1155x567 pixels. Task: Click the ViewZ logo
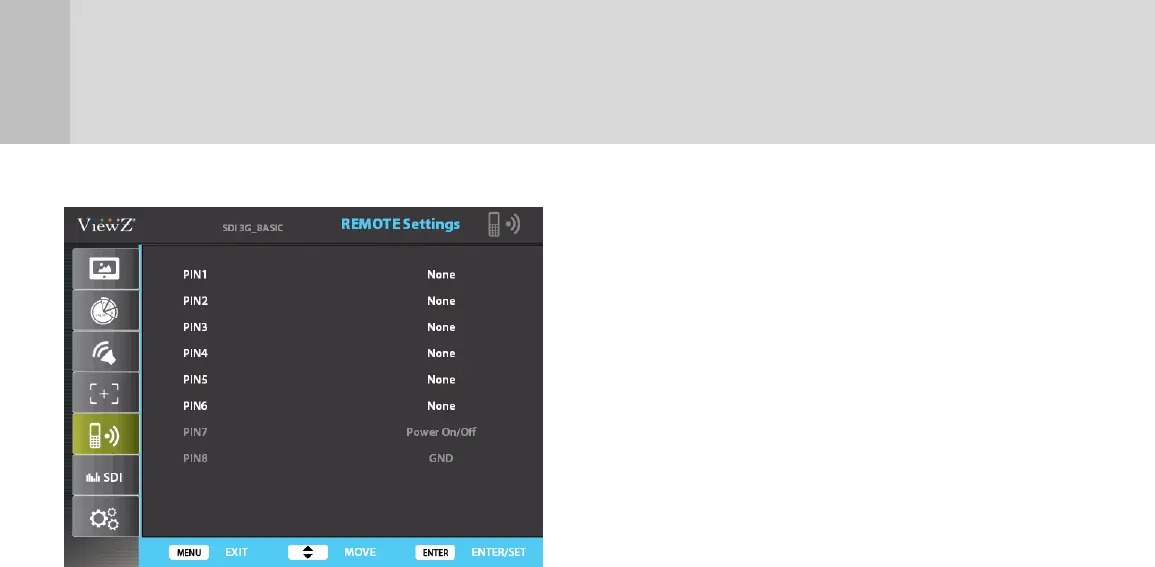[107, 225]
